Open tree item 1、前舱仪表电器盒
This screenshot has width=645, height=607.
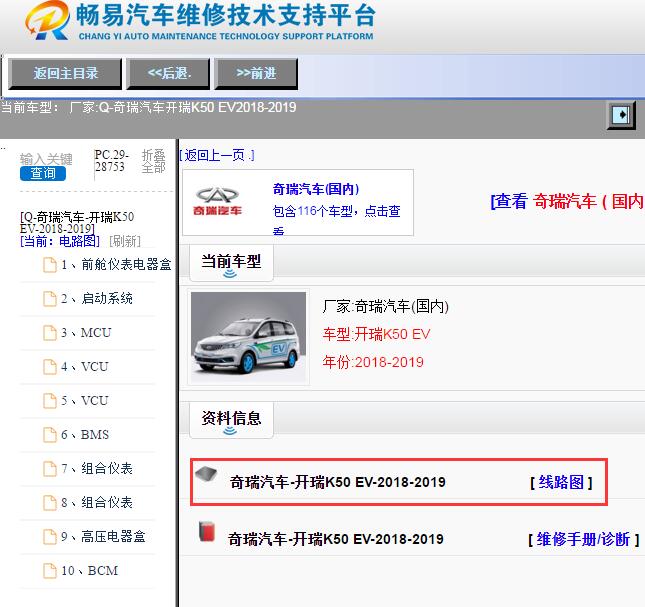tap(116, 264)
